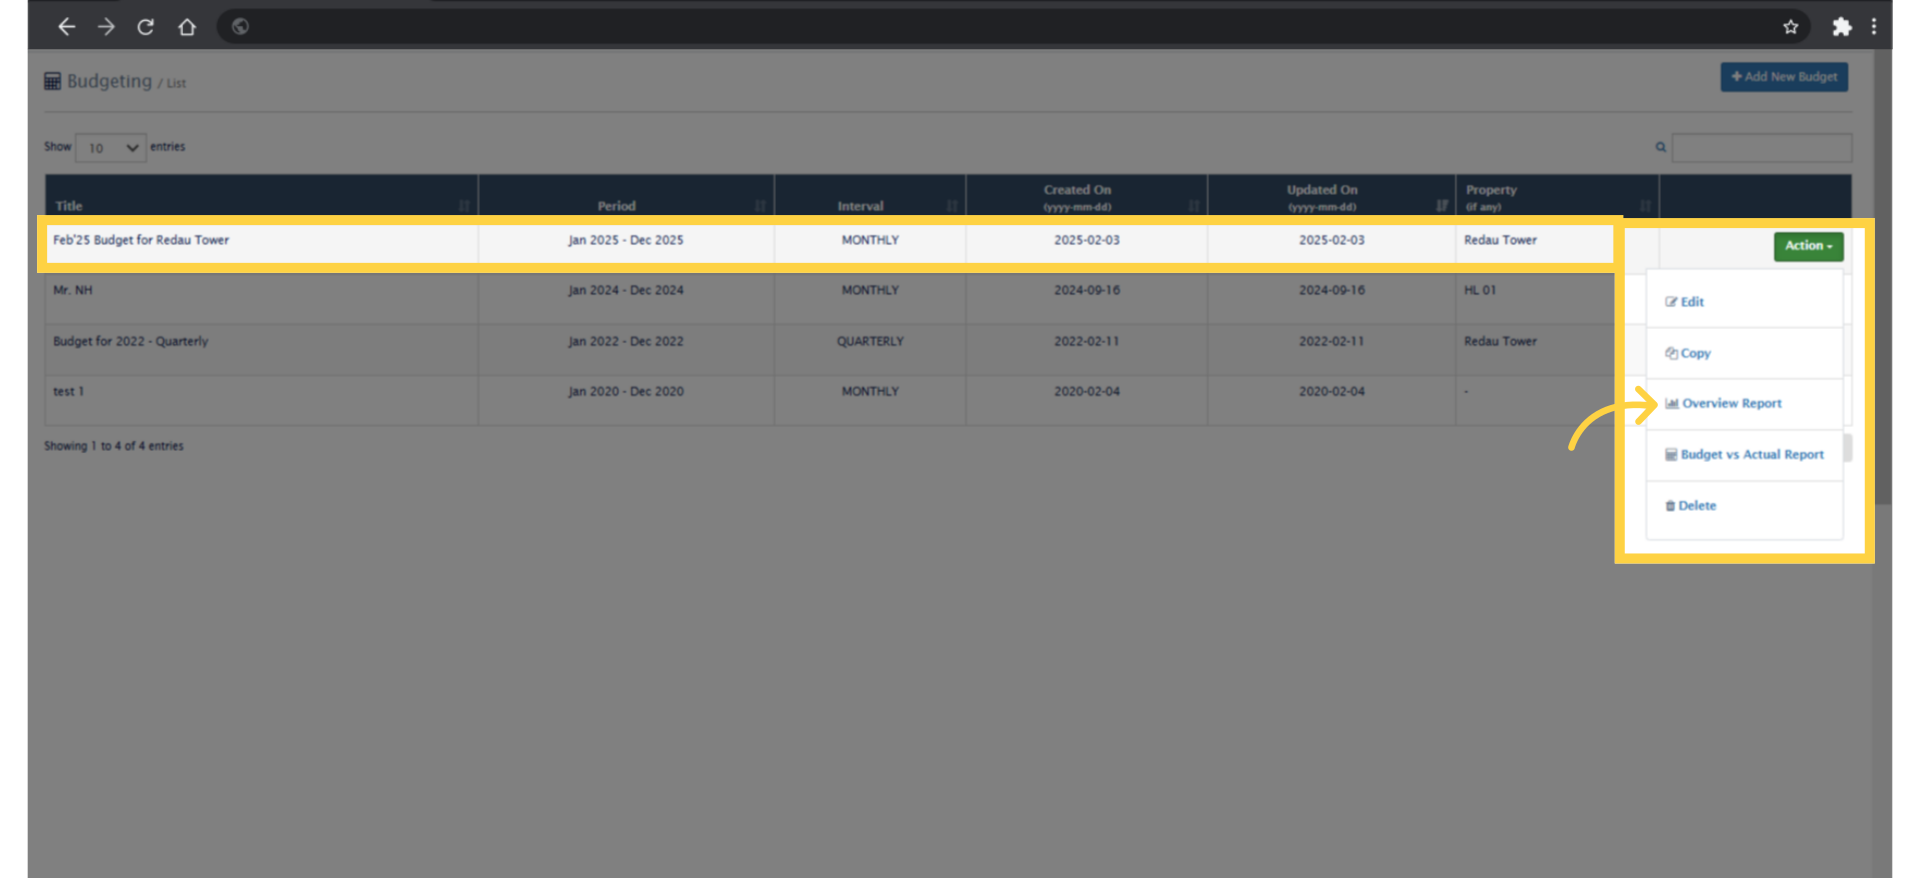This screenshot has height=878, width=1920.
Task: Click the Showing 1 to 4 of 4 entries text
Action: 114,446
